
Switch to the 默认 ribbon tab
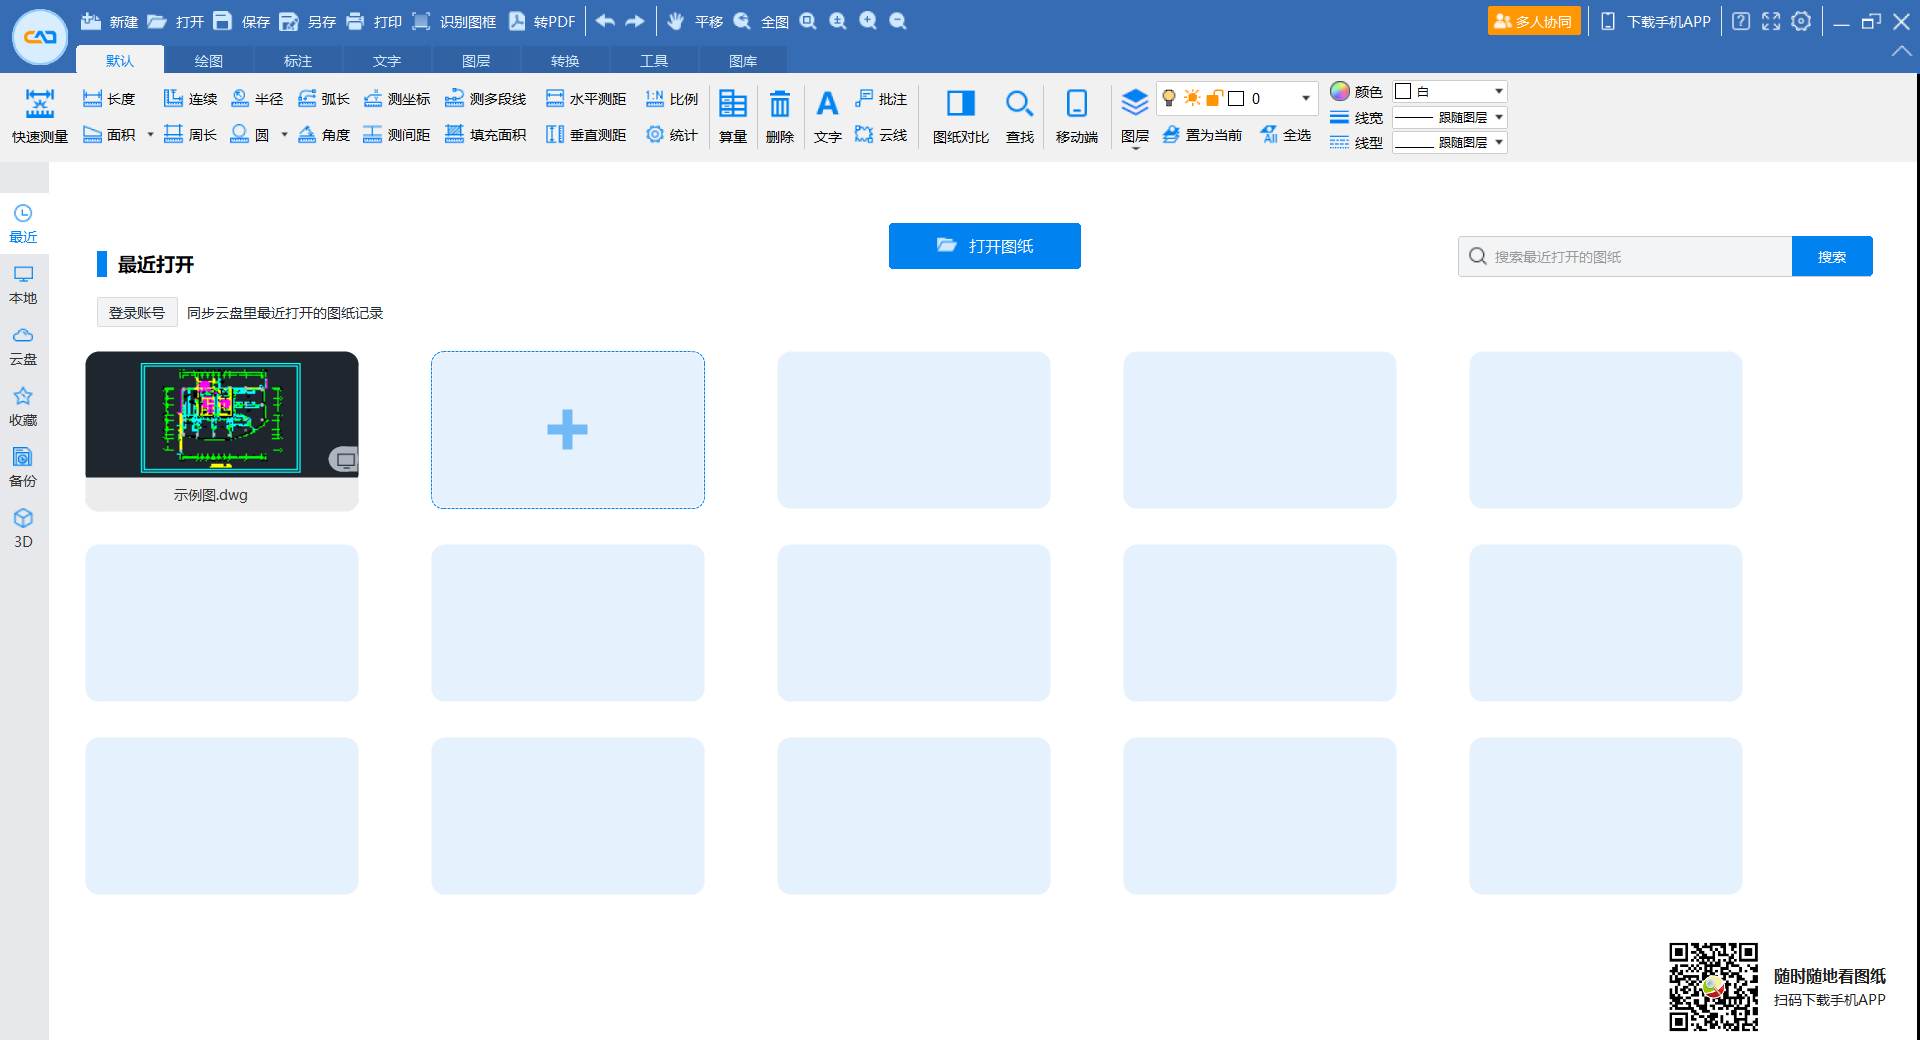[120, 60]
